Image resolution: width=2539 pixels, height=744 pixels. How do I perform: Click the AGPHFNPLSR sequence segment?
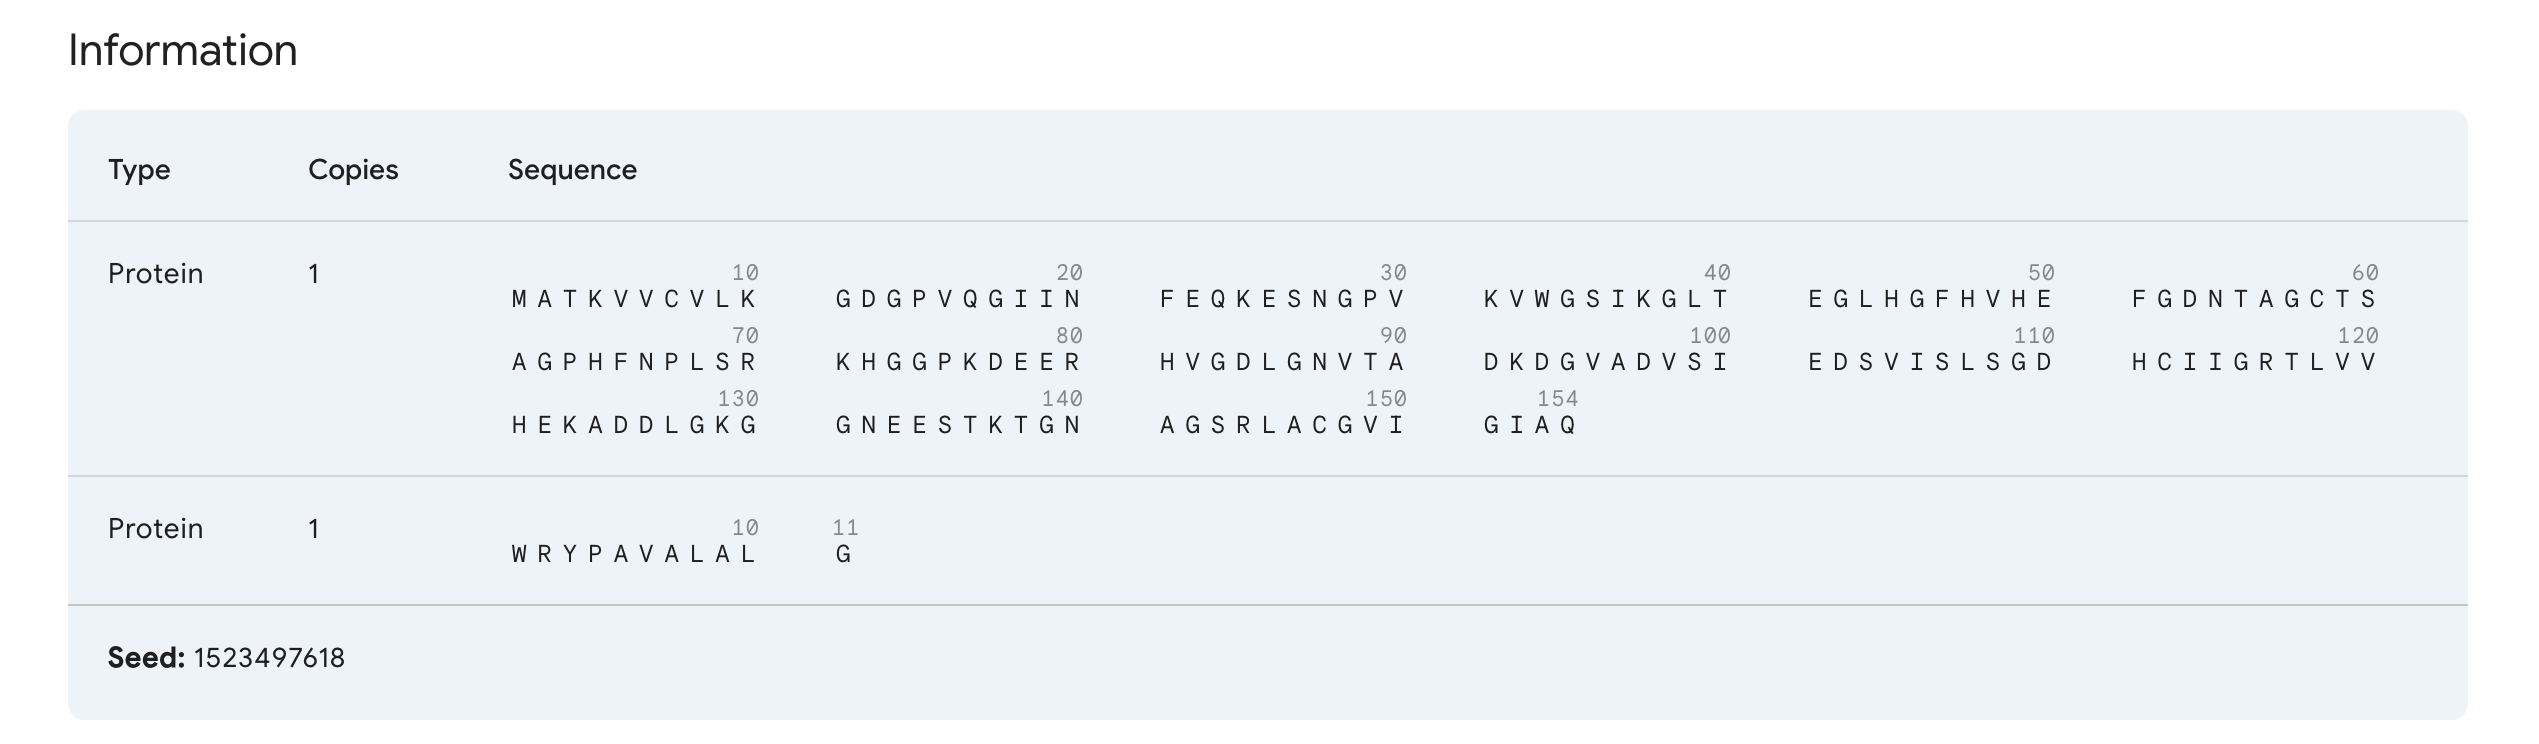pyautogui.click(x=634, y=362)
